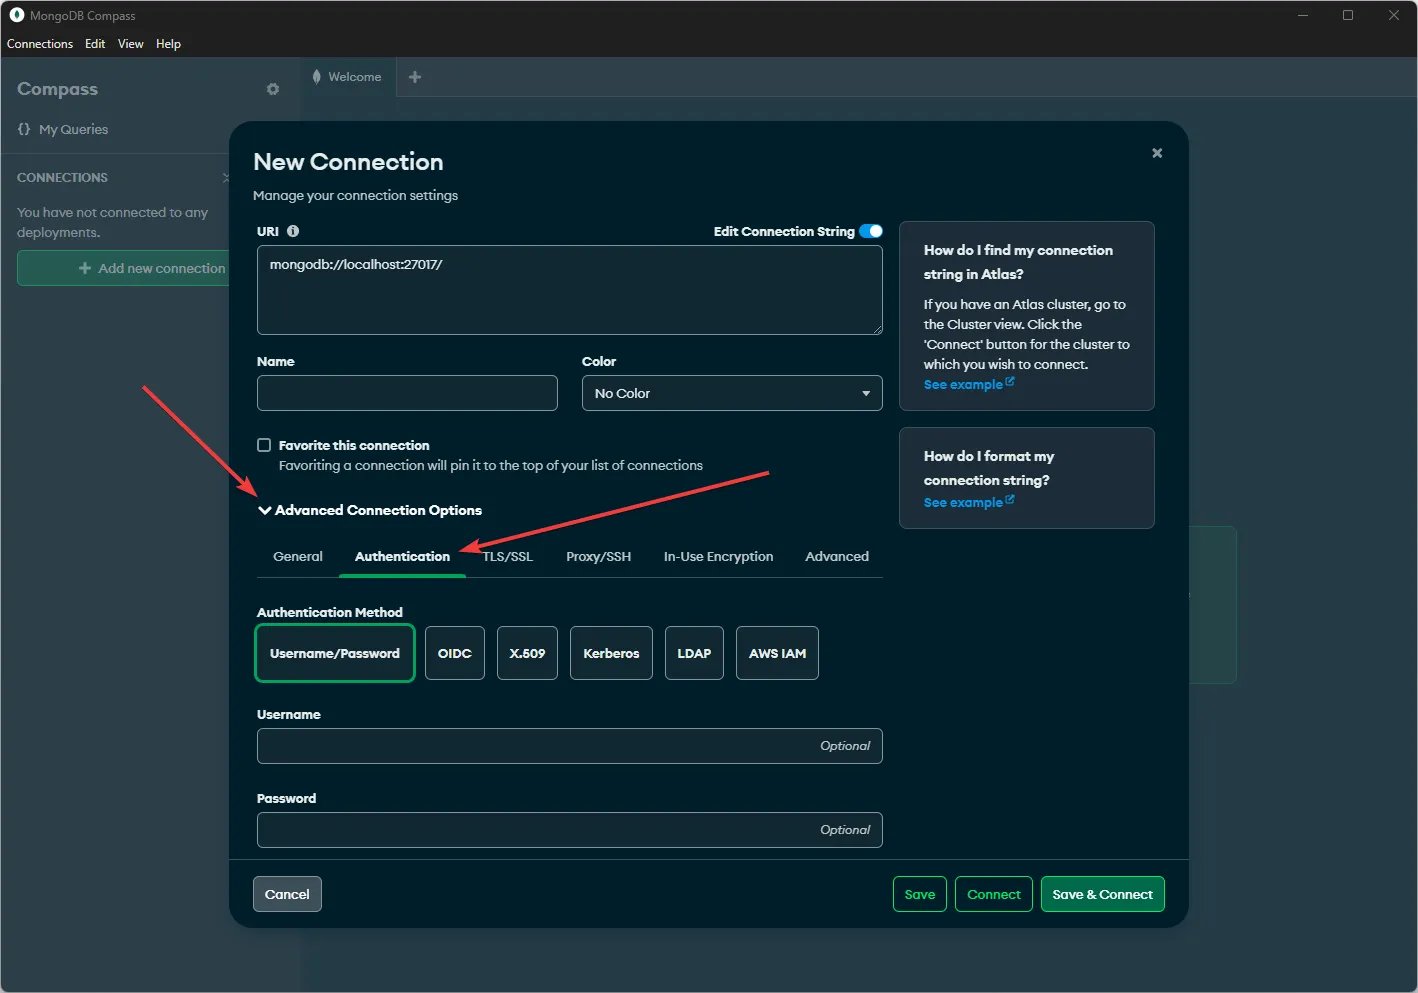Collapse the CONNECTIONS sidebar section
Screen dimensions: 1418x993
click(x=227, y=177)
